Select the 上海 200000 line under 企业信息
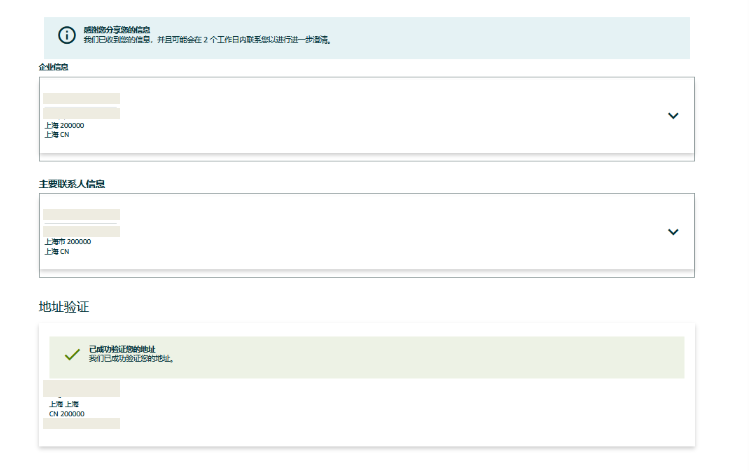The image size is (749, 471). (x=64, y=126)
